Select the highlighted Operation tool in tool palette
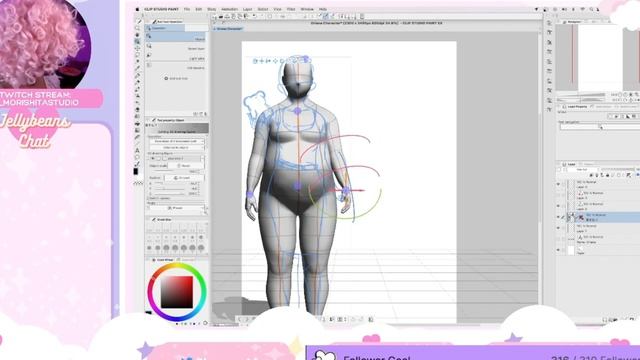This screenshot has width=640, height=360. (x=138, y=41)
